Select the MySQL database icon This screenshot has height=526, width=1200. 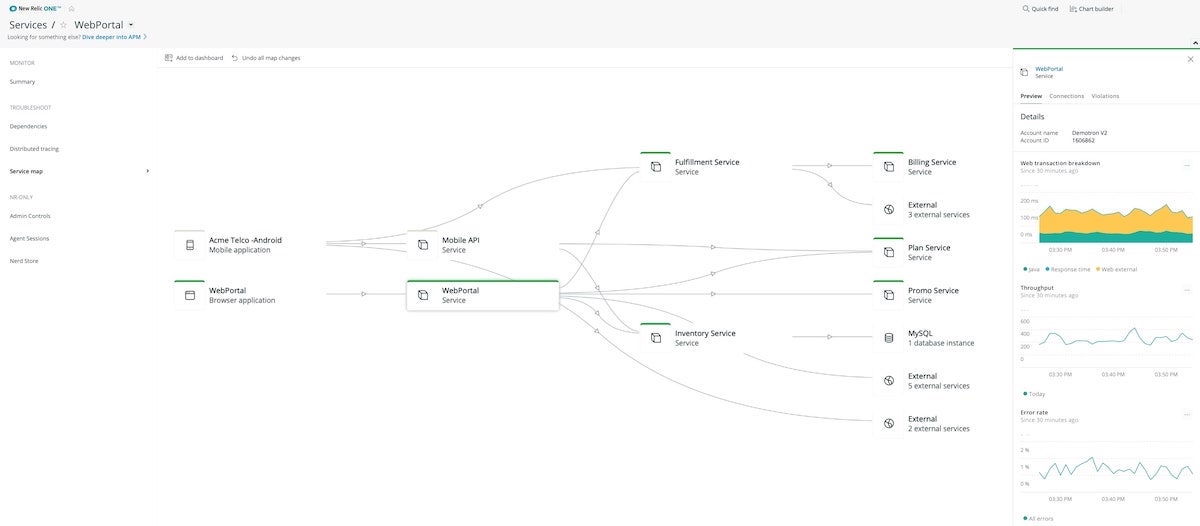(889, 338)
